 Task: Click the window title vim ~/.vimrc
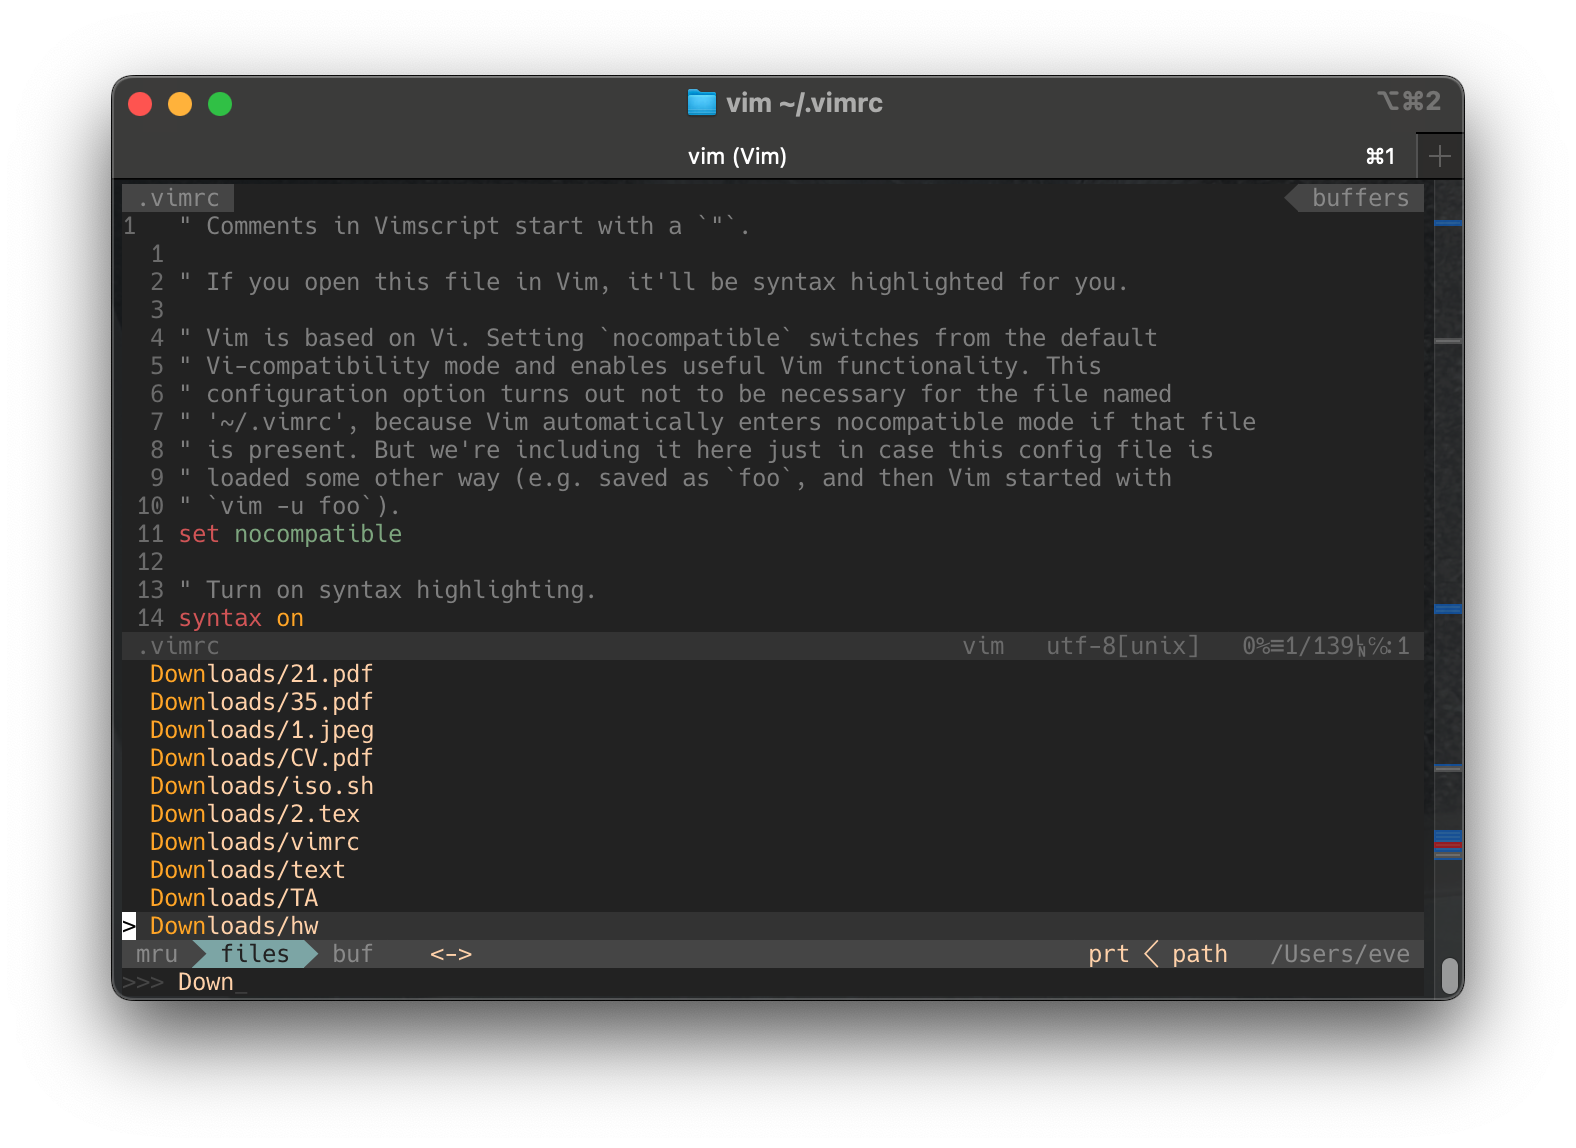pyautogui.click(x=804, y=103)
